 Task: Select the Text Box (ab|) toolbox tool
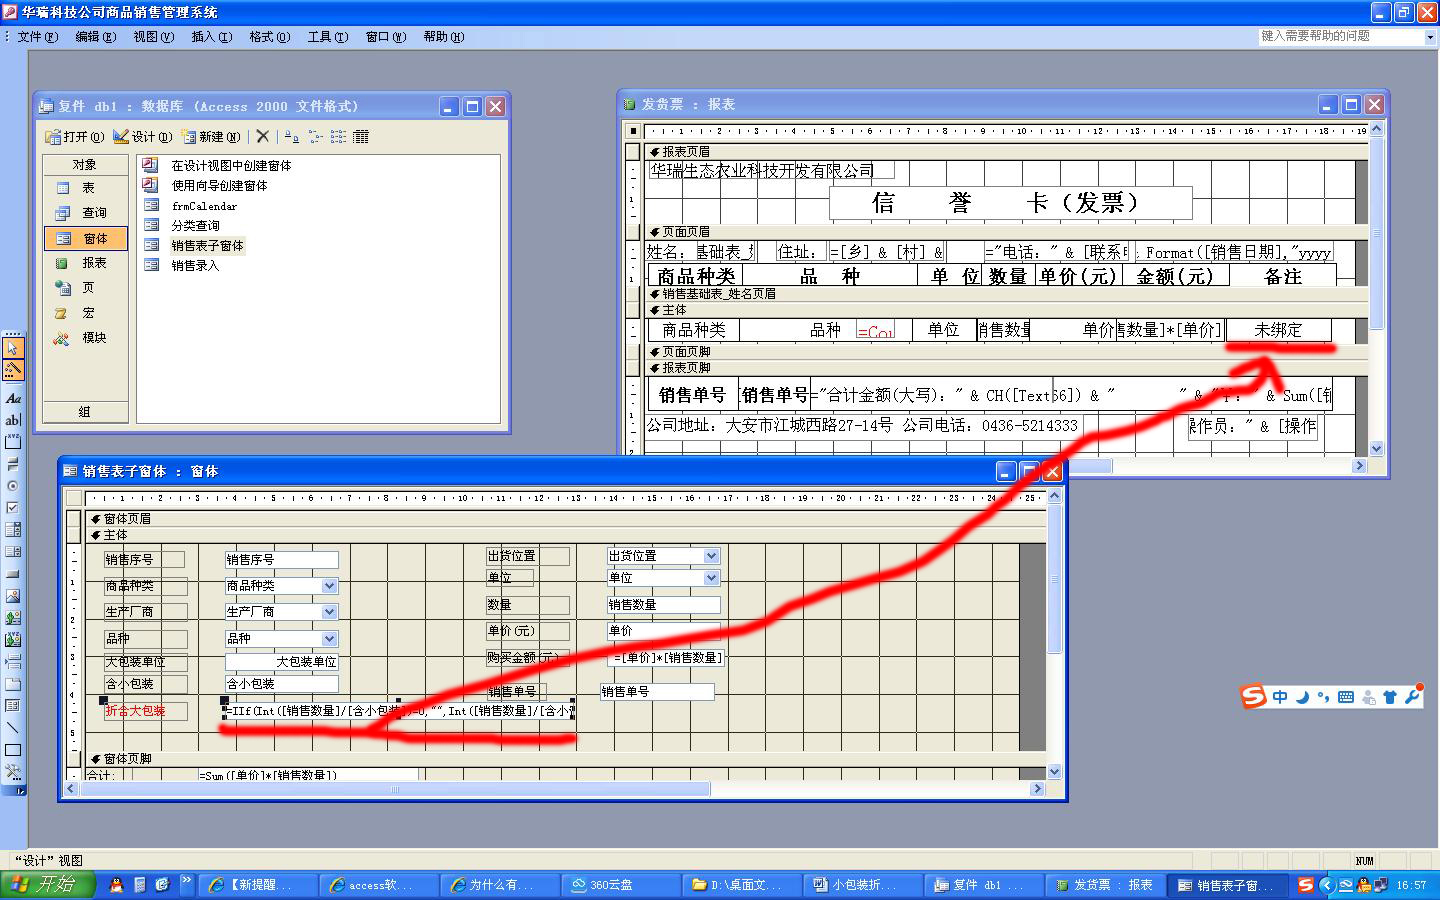click(13, 420)
